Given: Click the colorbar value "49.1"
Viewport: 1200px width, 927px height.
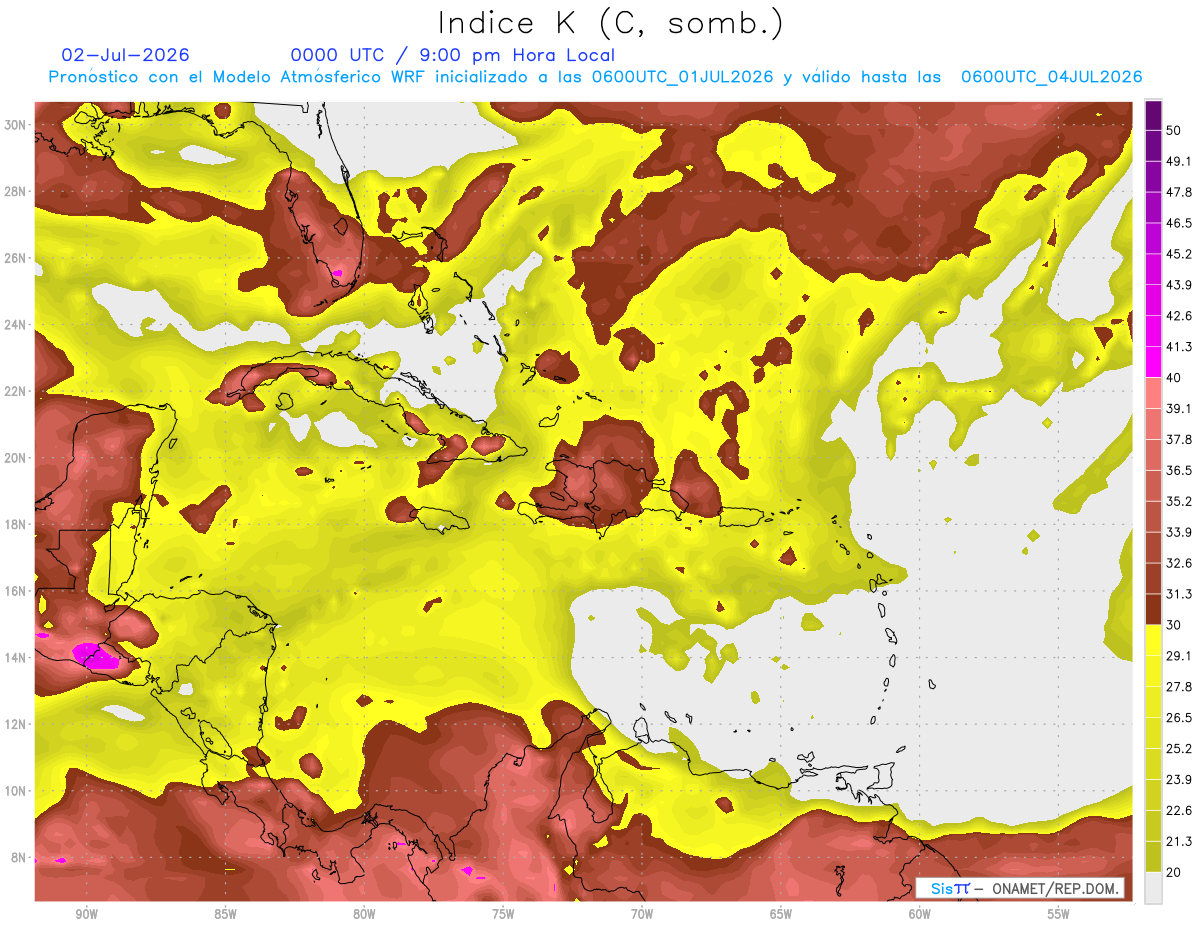Looking at the screenshot, I should pos(1178,161).
